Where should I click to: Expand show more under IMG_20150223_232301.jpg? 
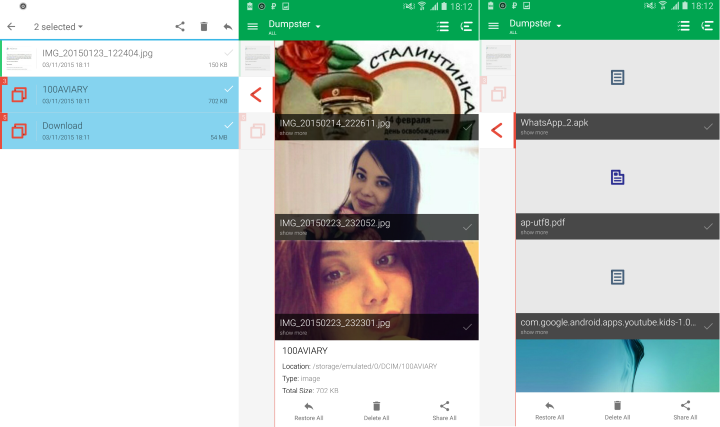point(294,333)
